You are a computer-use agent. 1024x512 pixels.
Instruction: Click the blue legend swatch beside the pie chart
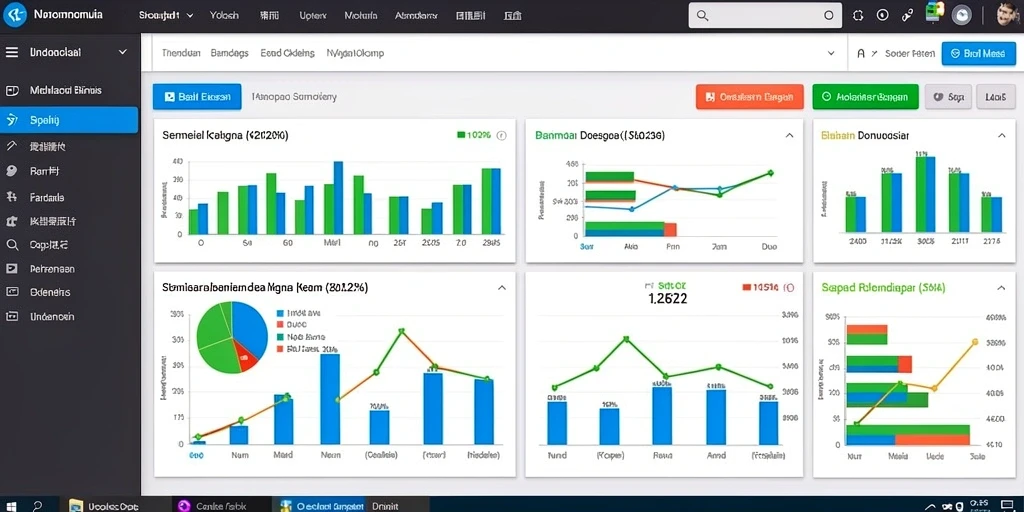[280, 313]
